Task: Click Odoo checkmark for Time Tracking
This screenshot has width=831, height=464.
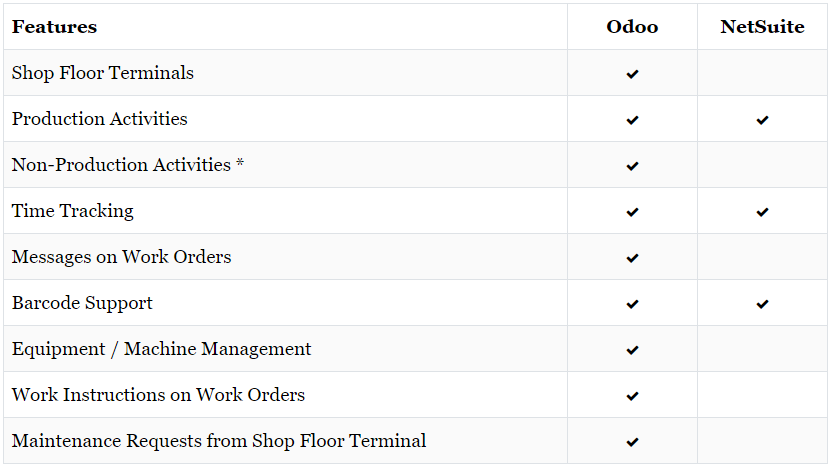Action: click(632, 212)
